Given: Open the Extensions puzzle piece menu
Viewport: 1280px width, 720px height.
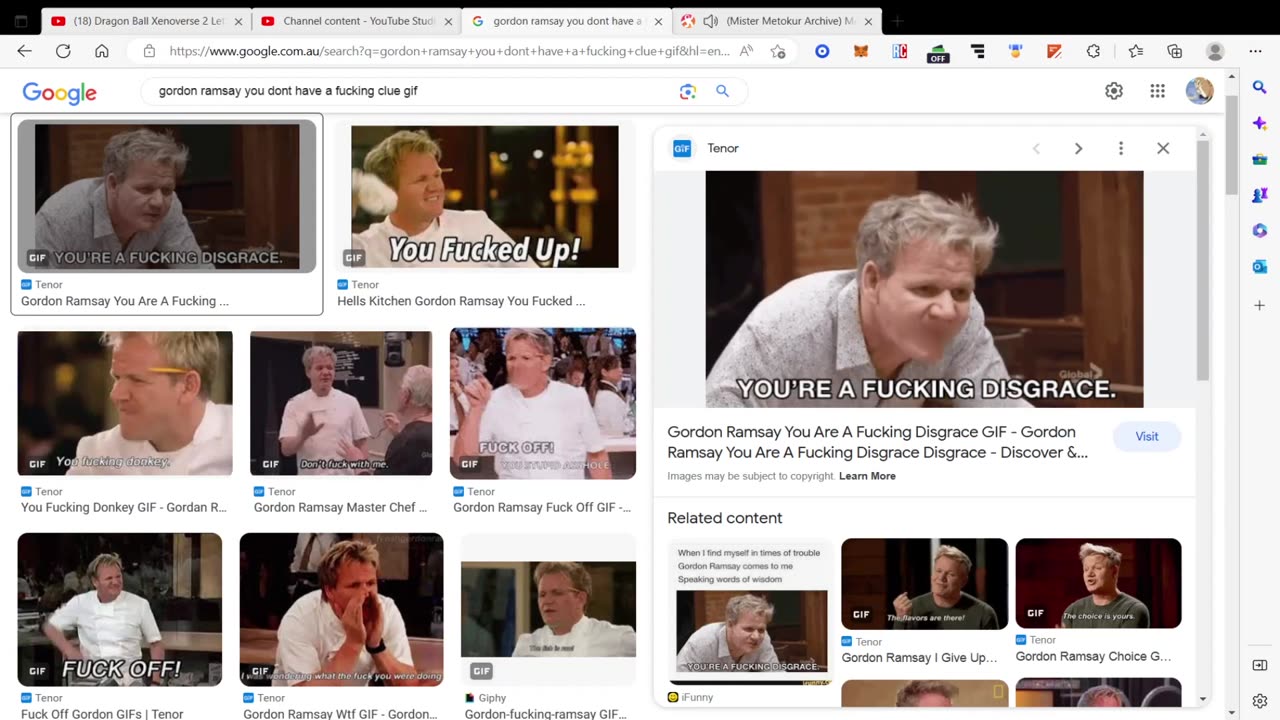Looking at the screenshot, I should point(1093,51).
